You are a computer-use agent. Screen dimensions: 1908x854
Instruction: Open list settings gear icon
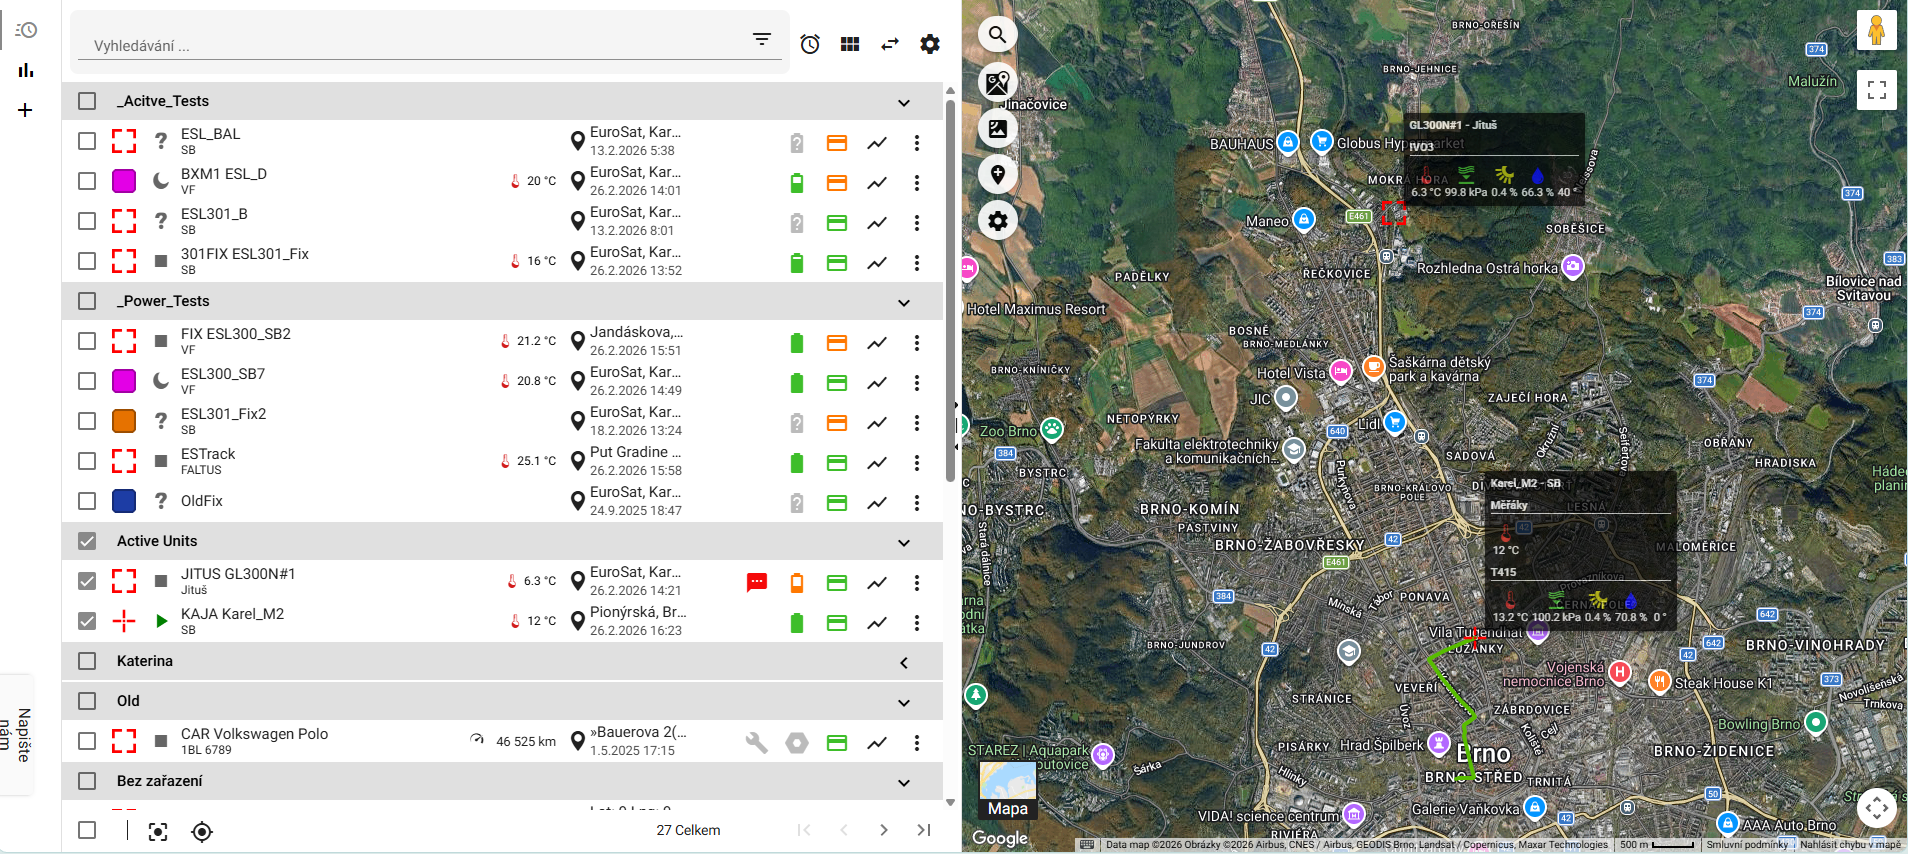click(x=930, y=44)
